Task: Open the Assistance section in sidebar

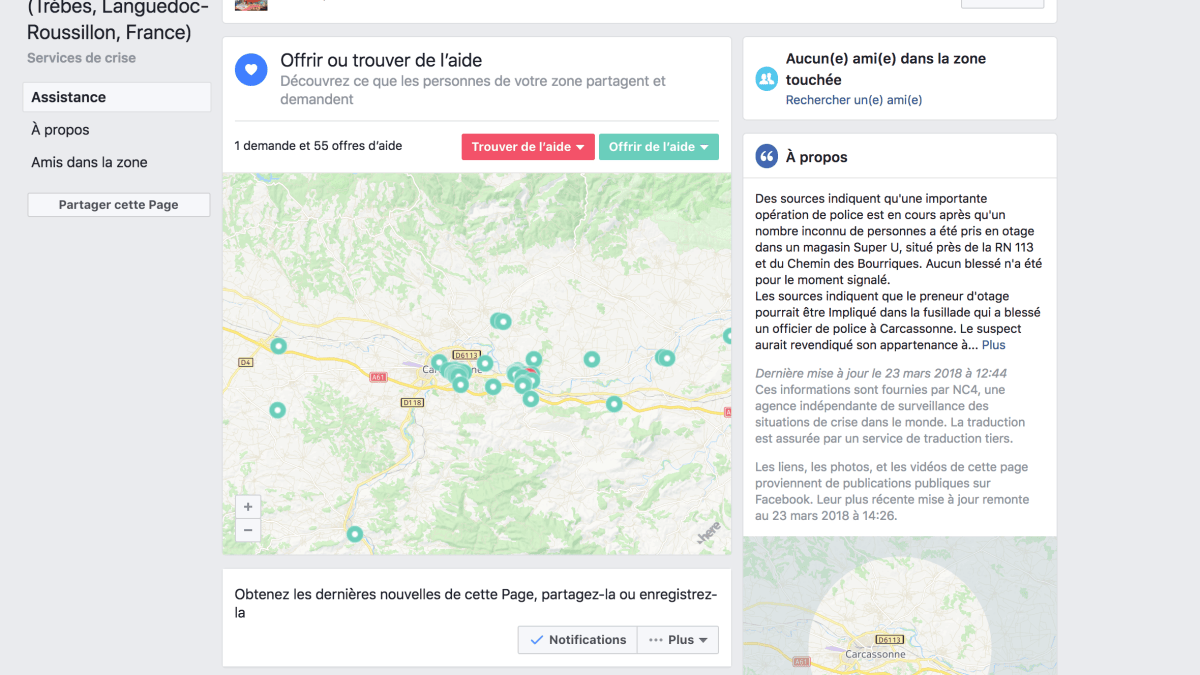Action: tap(117, 97)
